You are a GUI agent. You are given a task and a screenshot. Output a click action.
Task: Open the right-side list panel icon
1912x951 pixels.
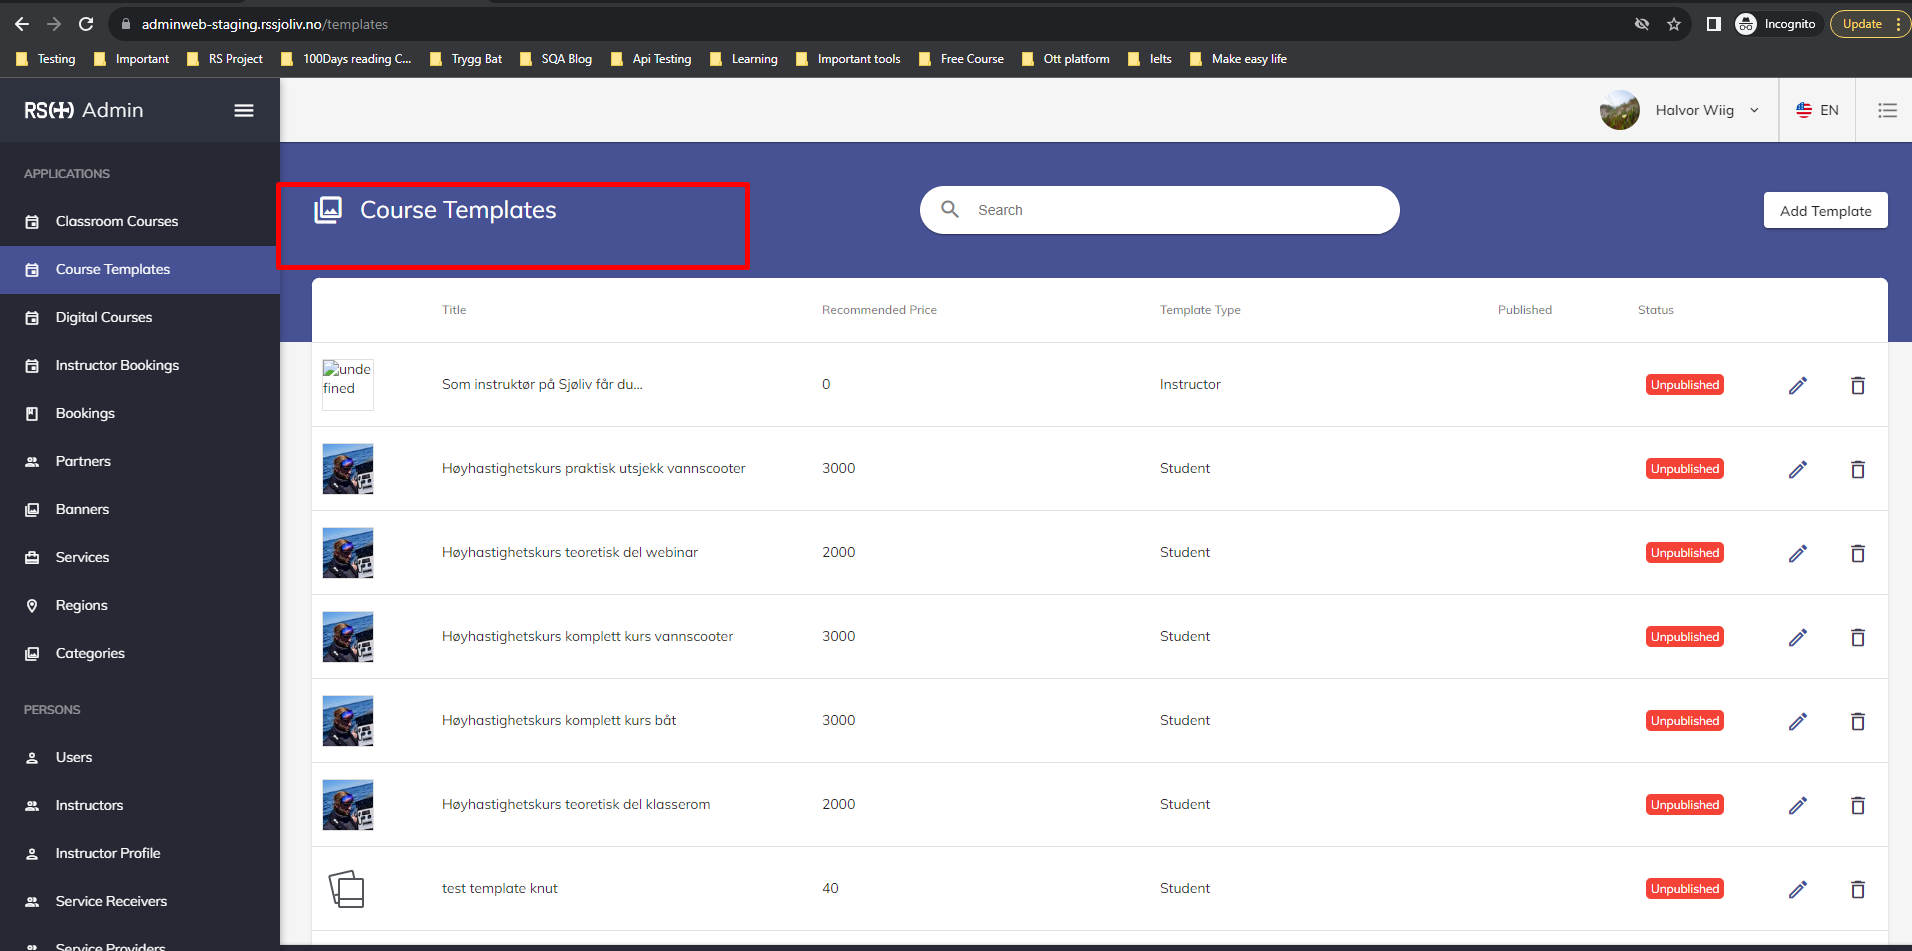click(x=1887, y=110)
